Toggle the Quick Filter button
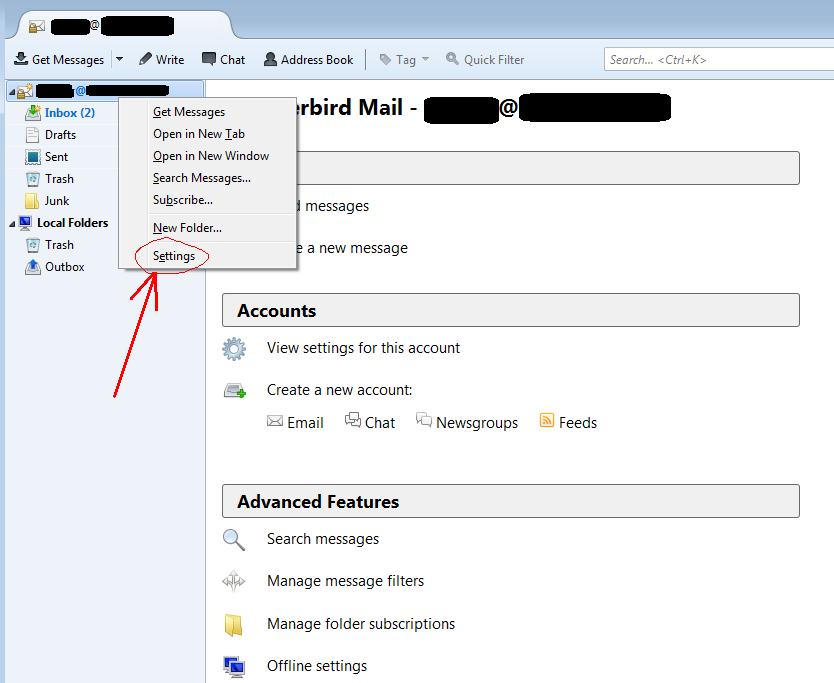Image resolution: width=834 pixels, height=683 pixels. (485, 60)
